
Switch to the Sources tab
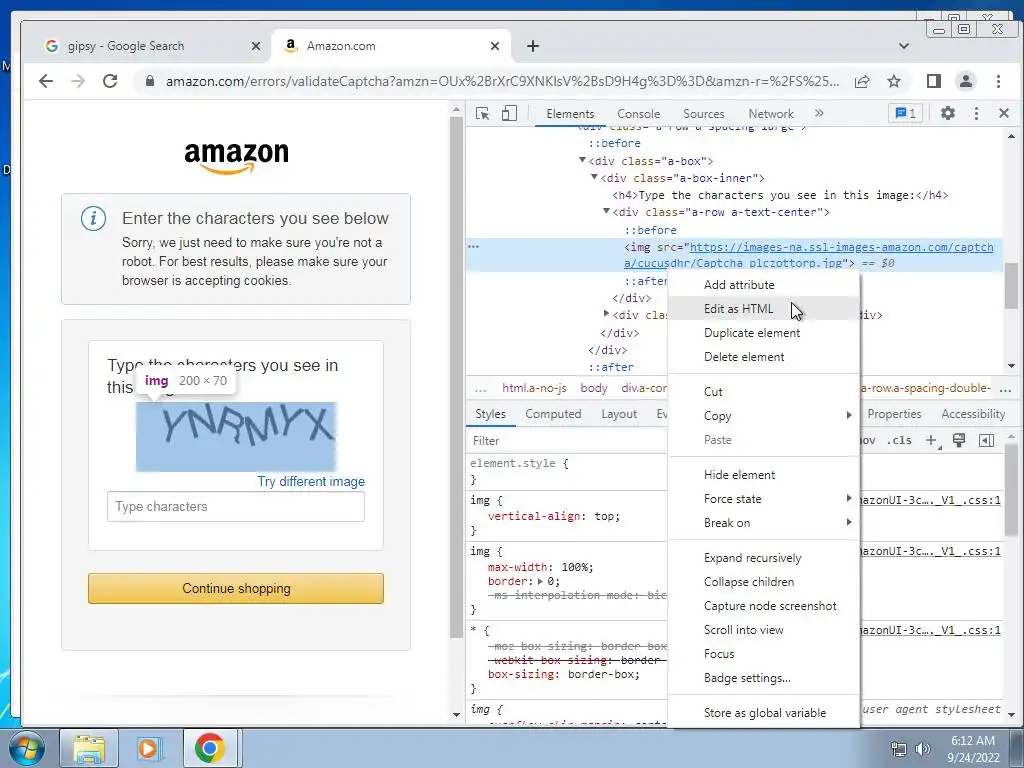703,114
